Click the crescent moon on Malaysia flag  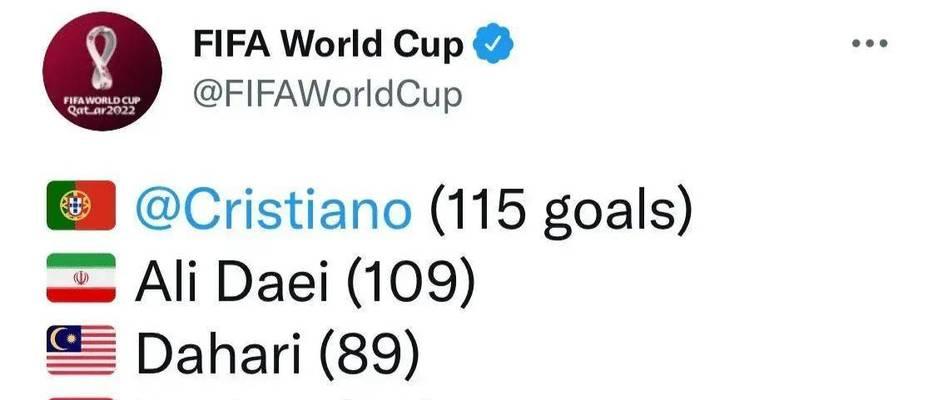pos(60,339)
